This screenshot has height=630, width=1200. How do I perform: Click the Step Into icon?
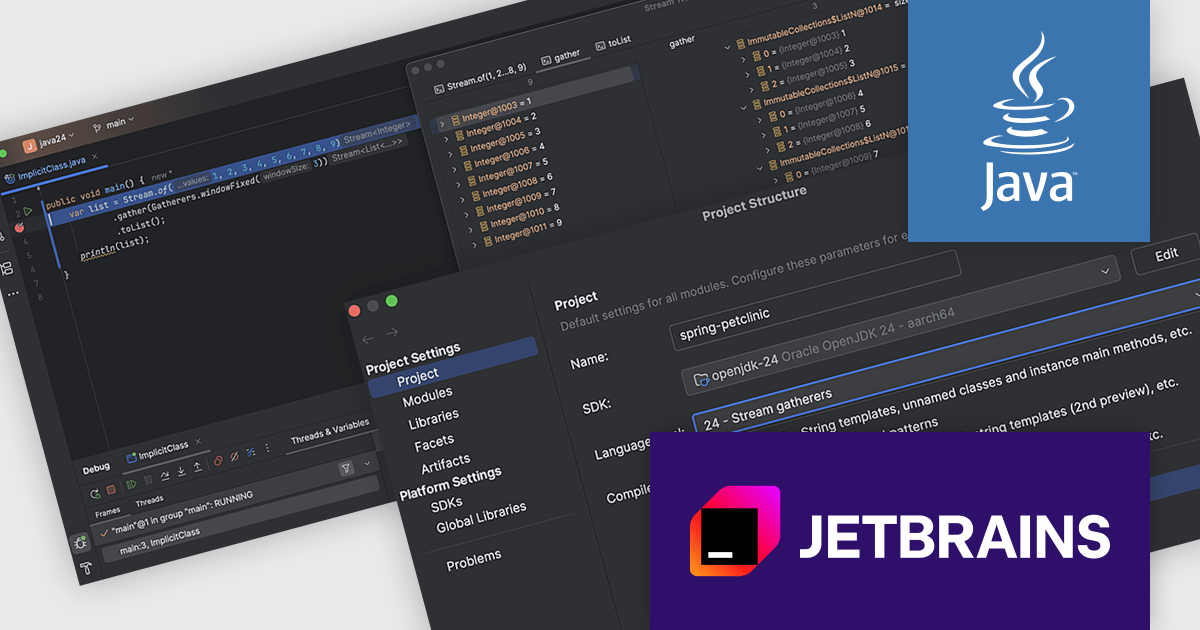coord(182,471)
